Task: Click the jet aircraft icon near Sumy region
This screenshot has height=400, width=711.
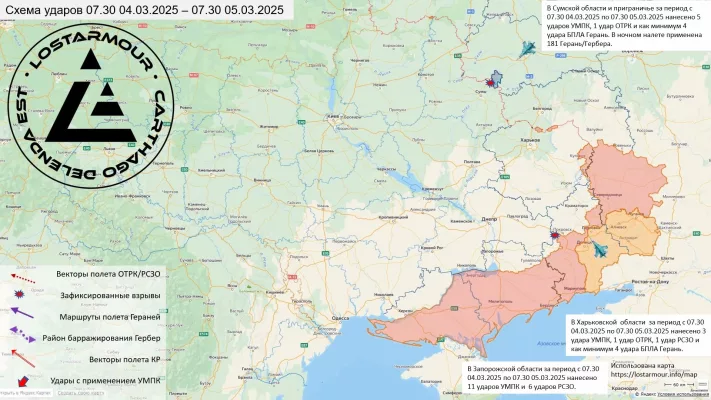Action: coord(527,47)
